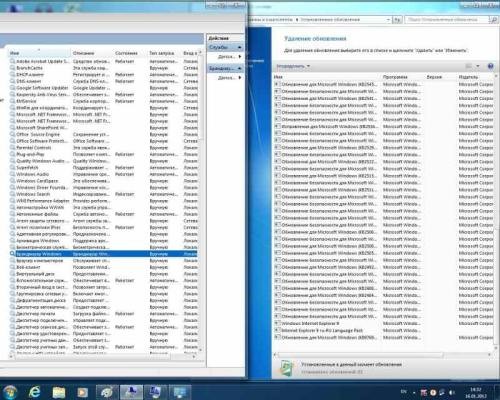The image size is (500, 400).
Task: Click the volume speaker icon in system tray
Action: tap(452, 393)
